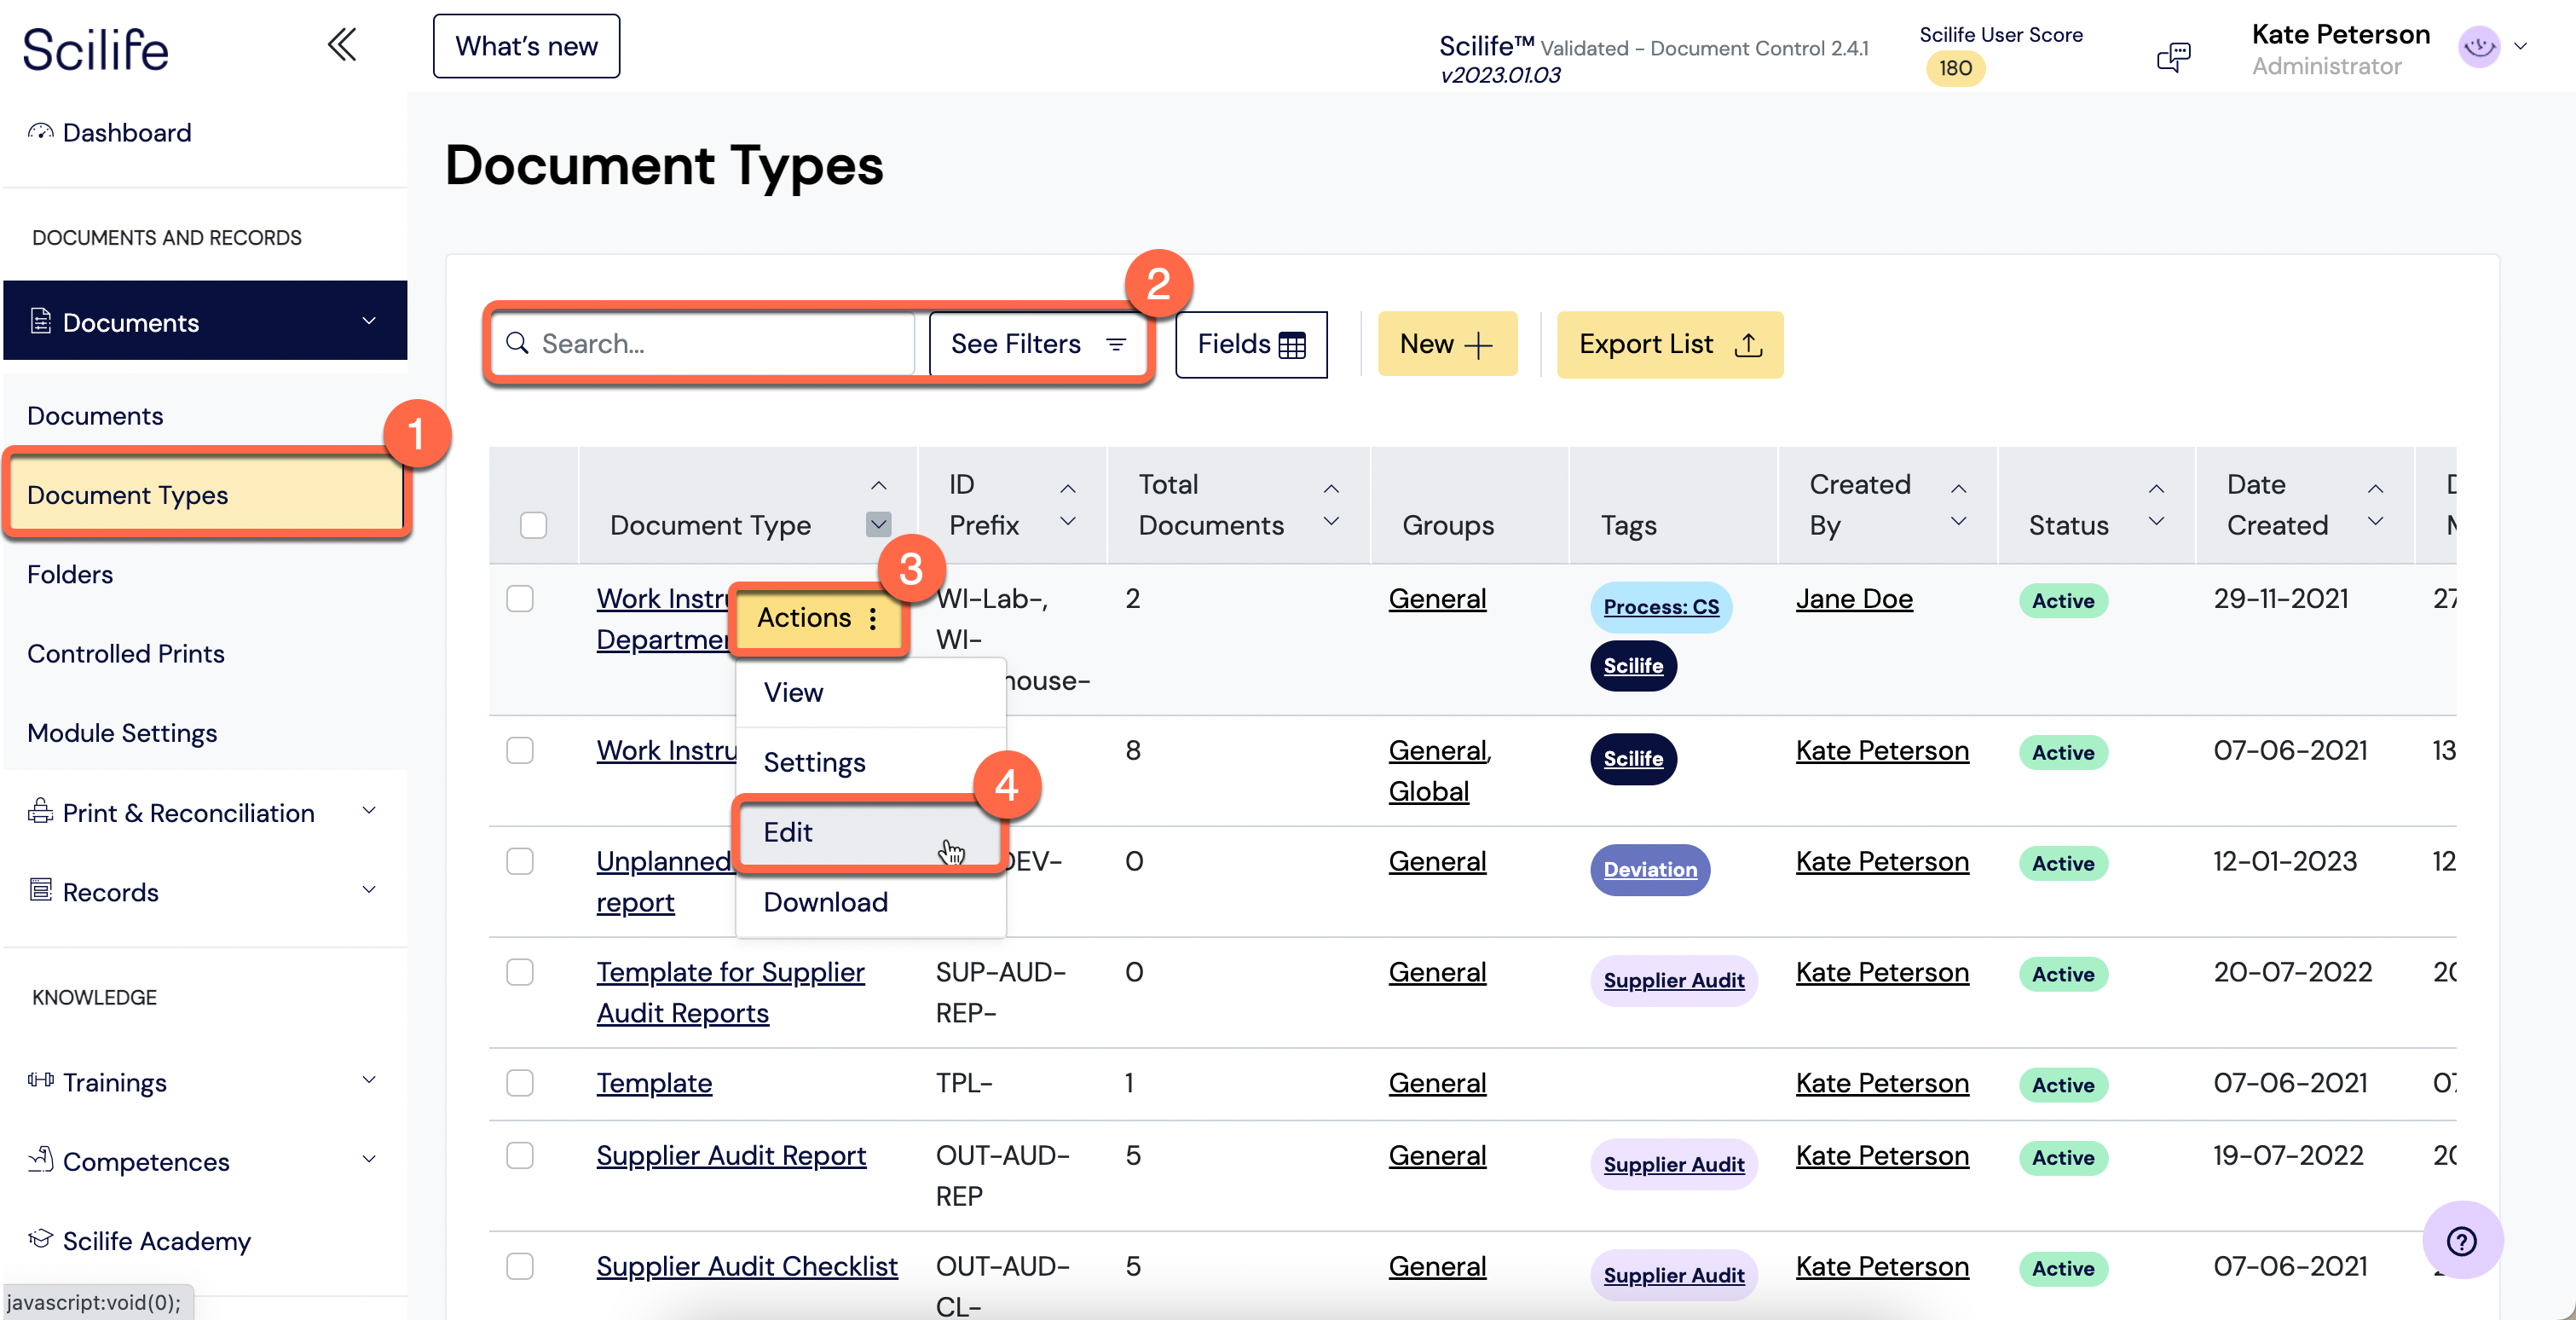Viewport: 2576px width, 1320px height.
Task: Toggle the select-all checkbox in table header
Action: 533,525
